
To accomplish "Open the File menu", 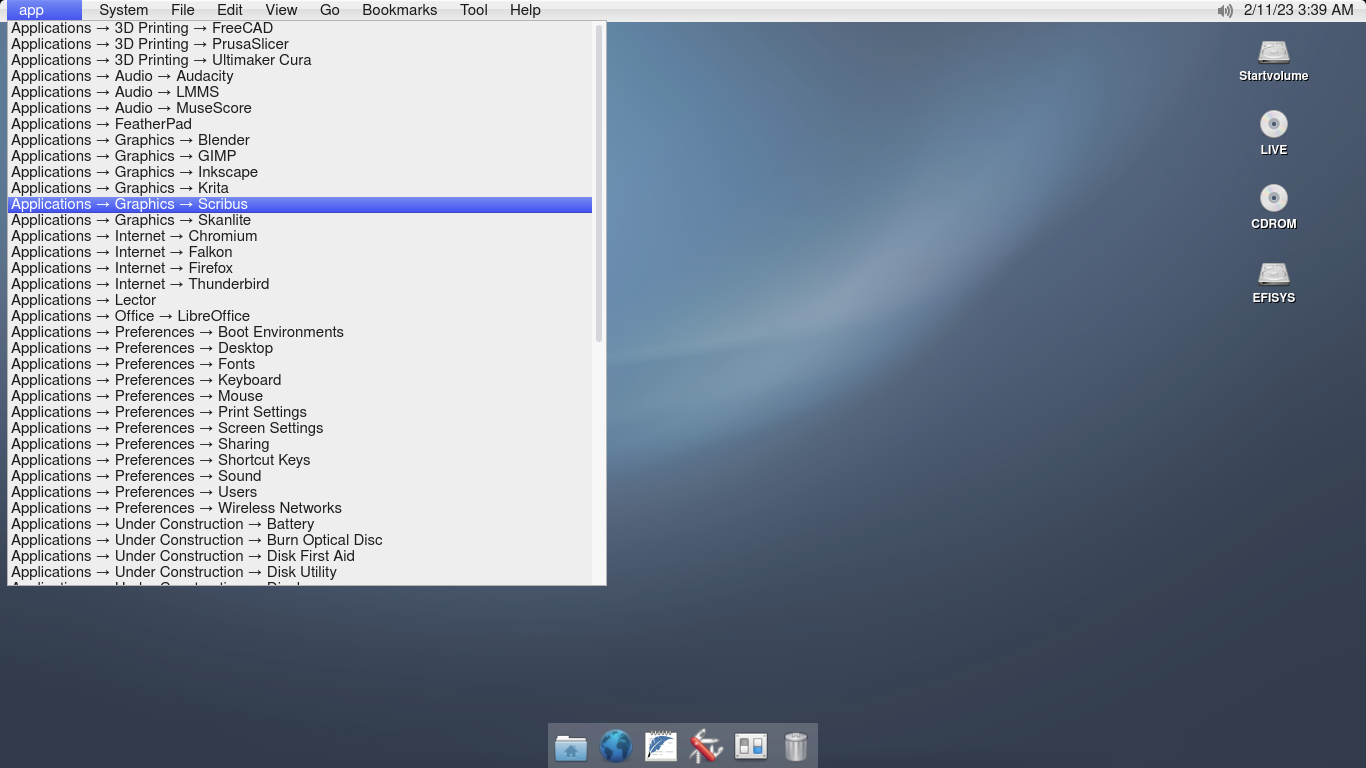I will tap(183, 10).
